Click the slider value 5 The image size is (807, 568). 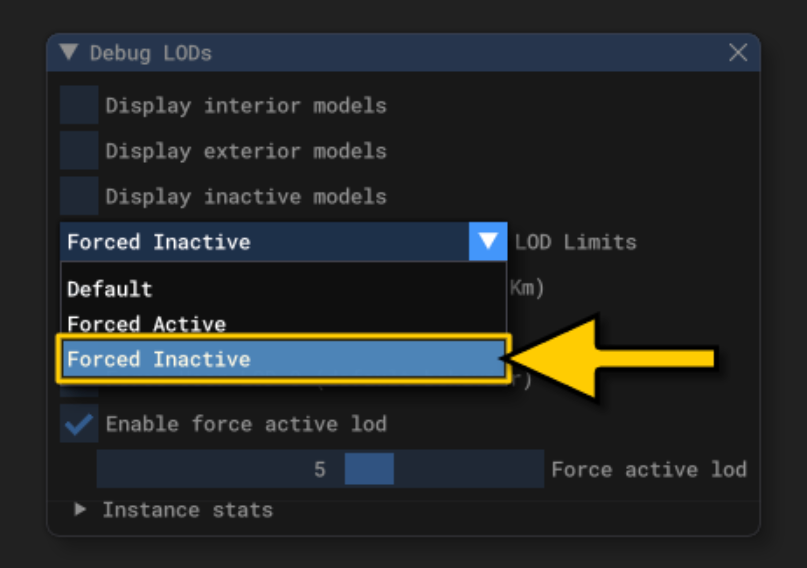(x=319, y=469)
